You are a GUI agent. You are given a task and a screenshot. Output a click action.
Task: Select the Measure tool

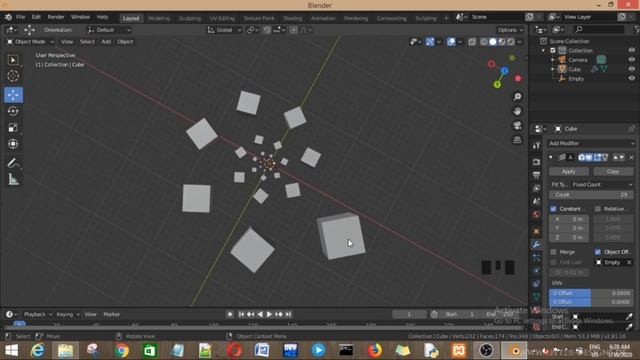point(13,180)
